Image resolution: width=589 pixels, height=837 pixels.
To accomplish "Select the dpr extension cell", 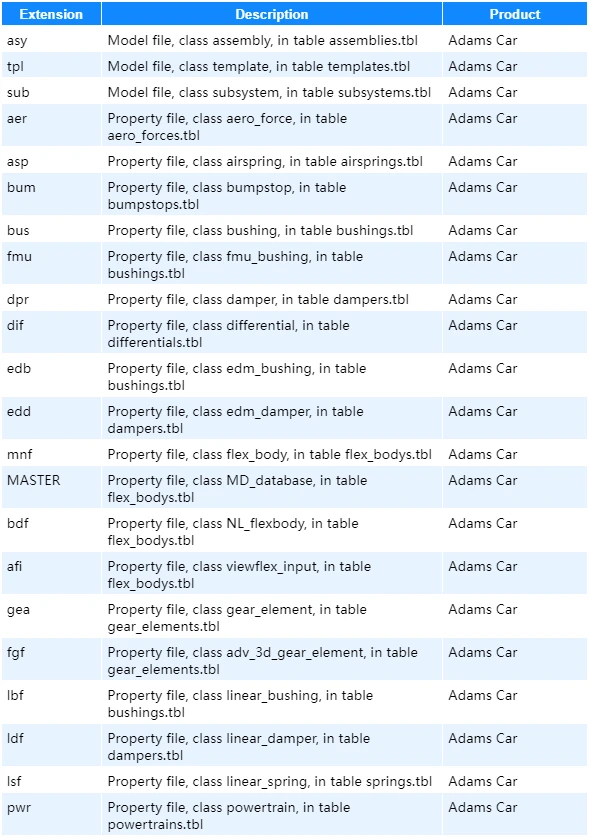I will point(51,299).
